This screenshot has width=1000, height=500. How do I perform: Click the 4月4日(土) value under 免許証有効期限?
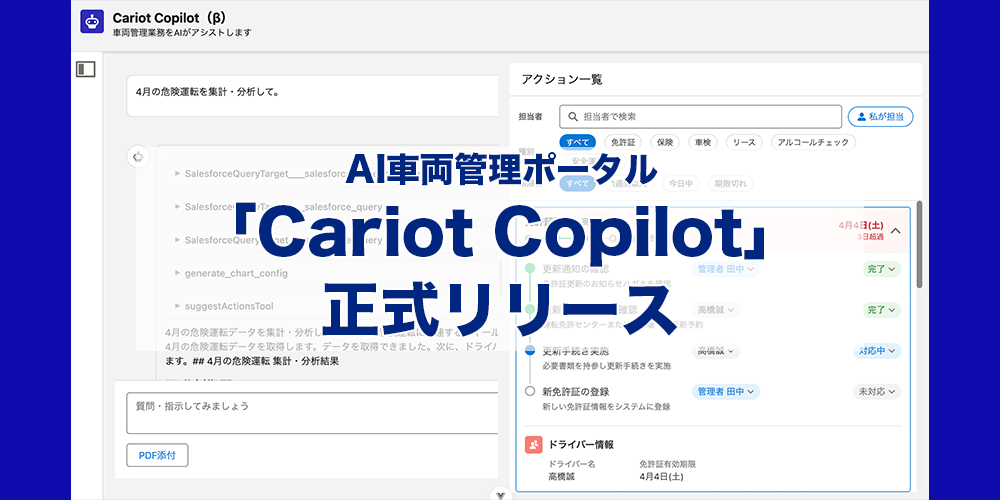661,476
